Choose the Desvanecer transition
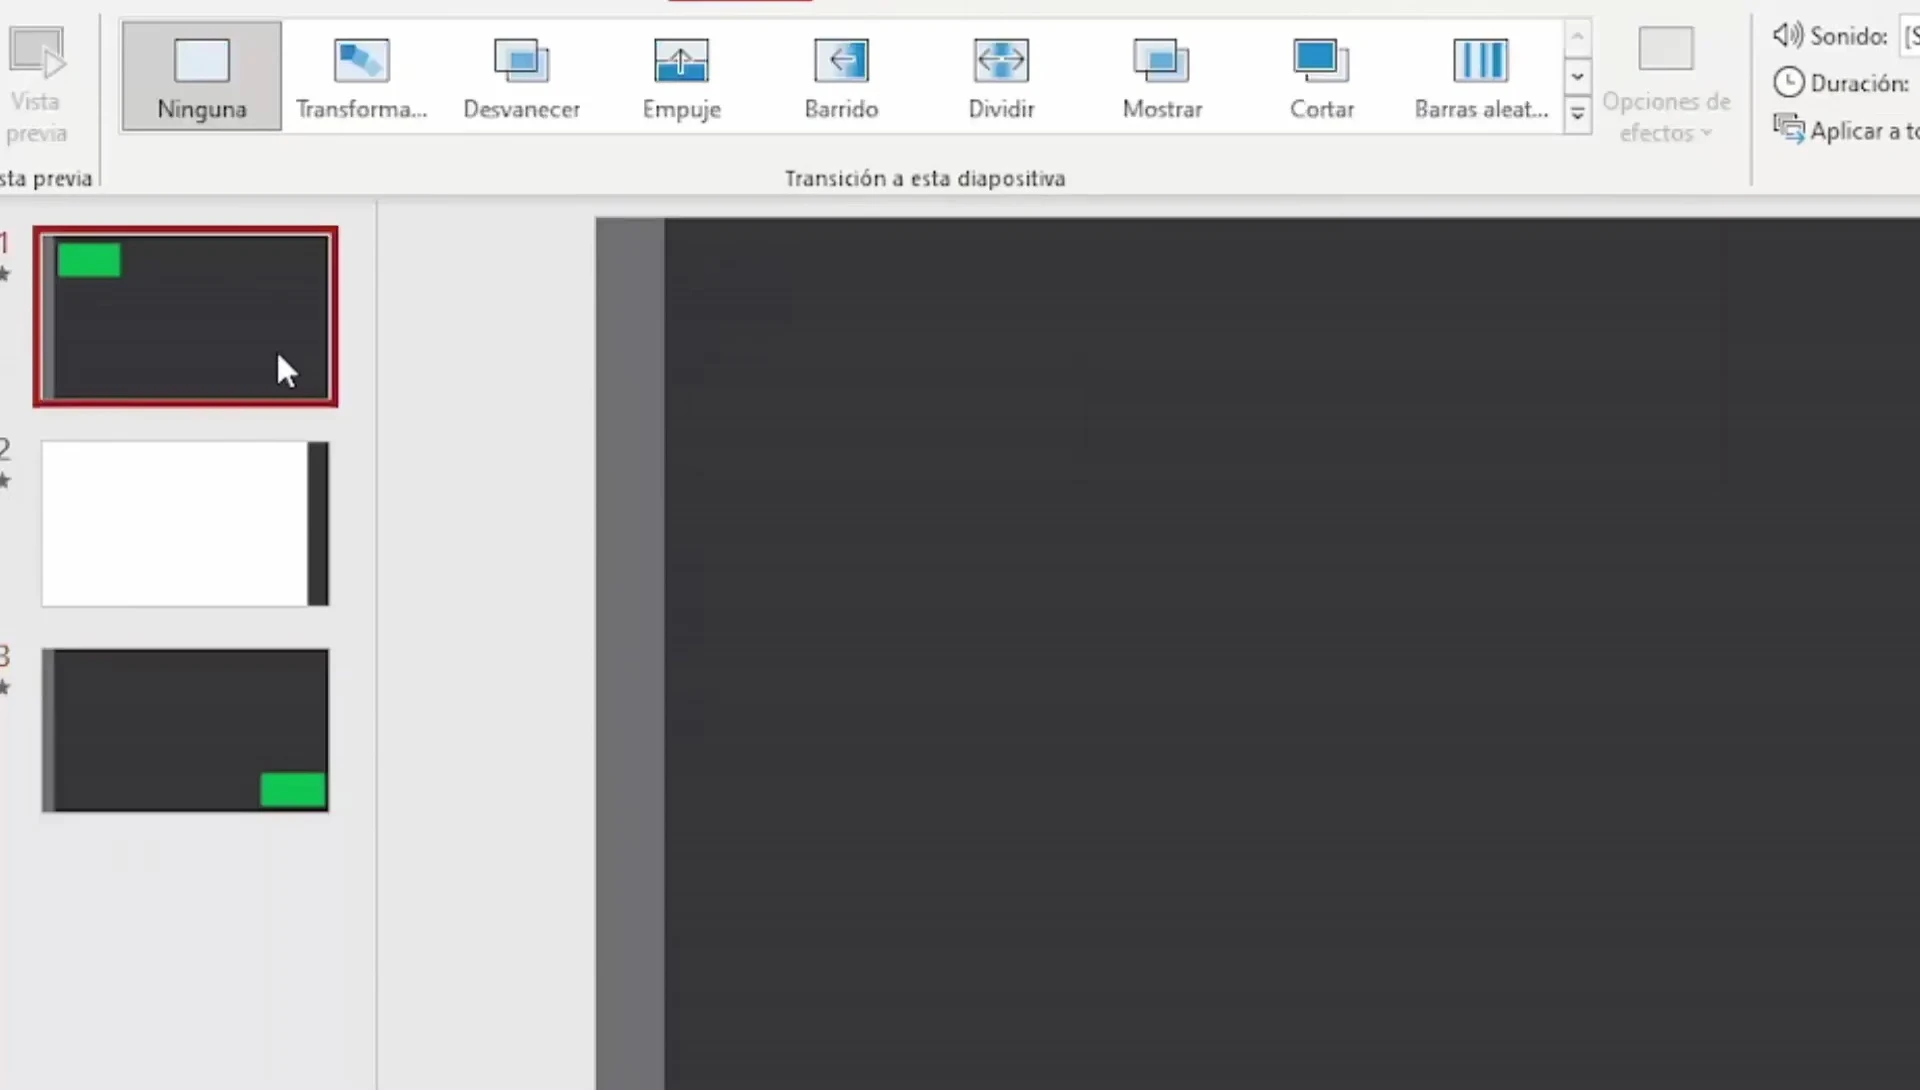Screen dimensions: 1920x1090 pos(521,77)
